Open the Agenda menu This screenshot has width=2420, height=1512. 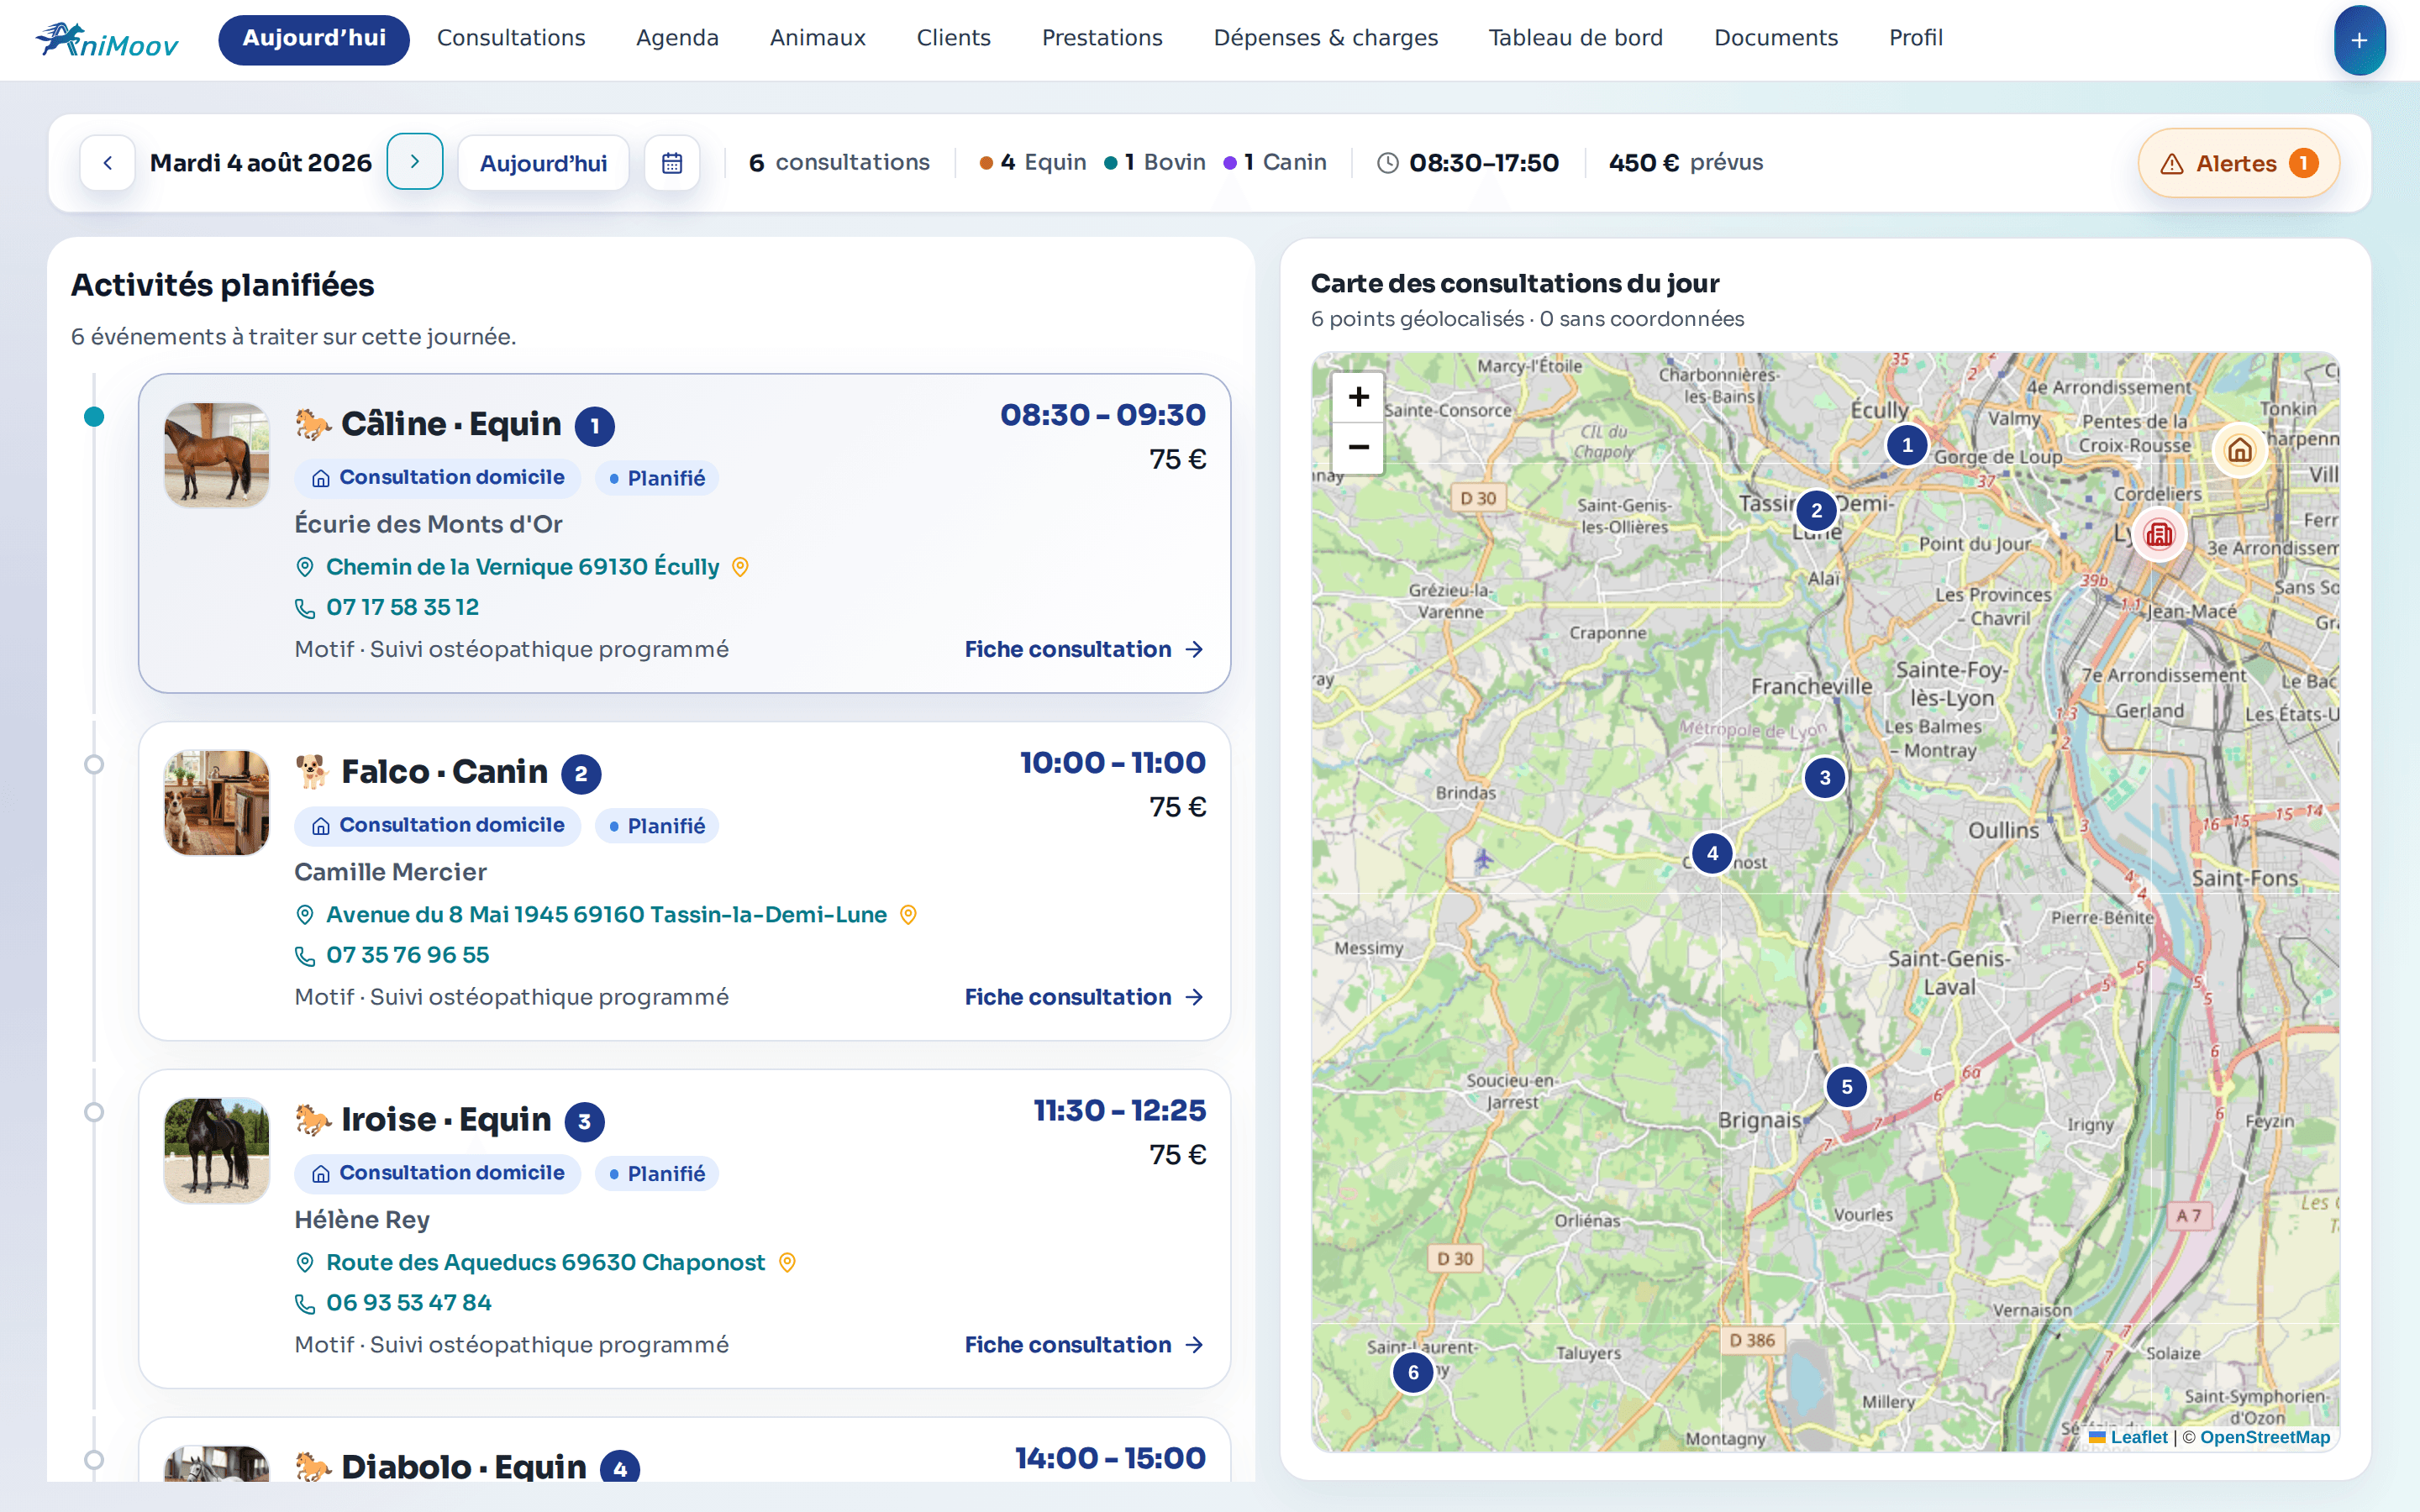point(677,38)
